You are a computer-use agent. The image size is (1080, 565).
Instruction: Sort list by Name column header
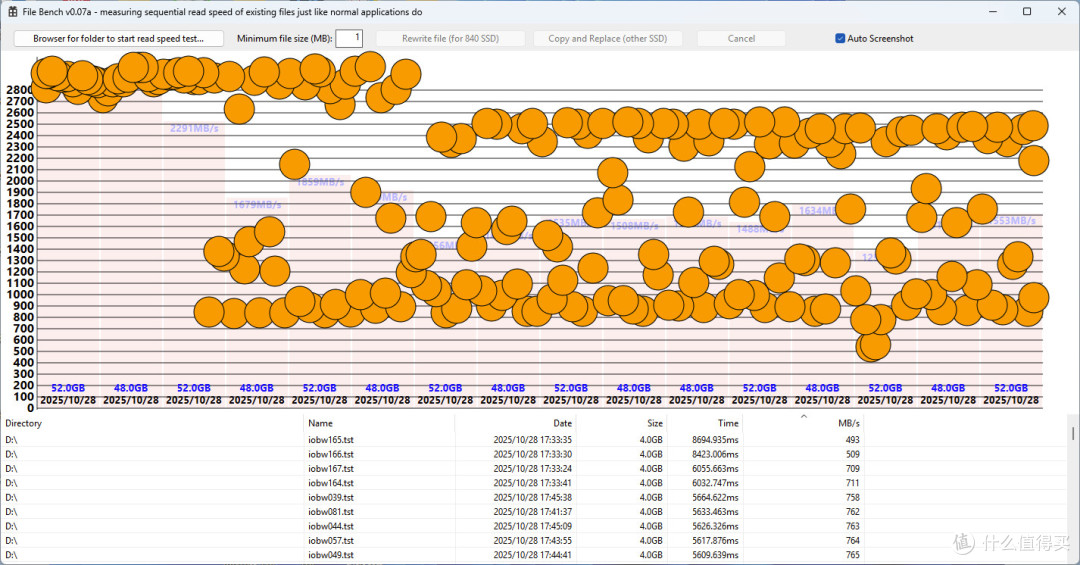pyautogui.click(x=320, y=423)
